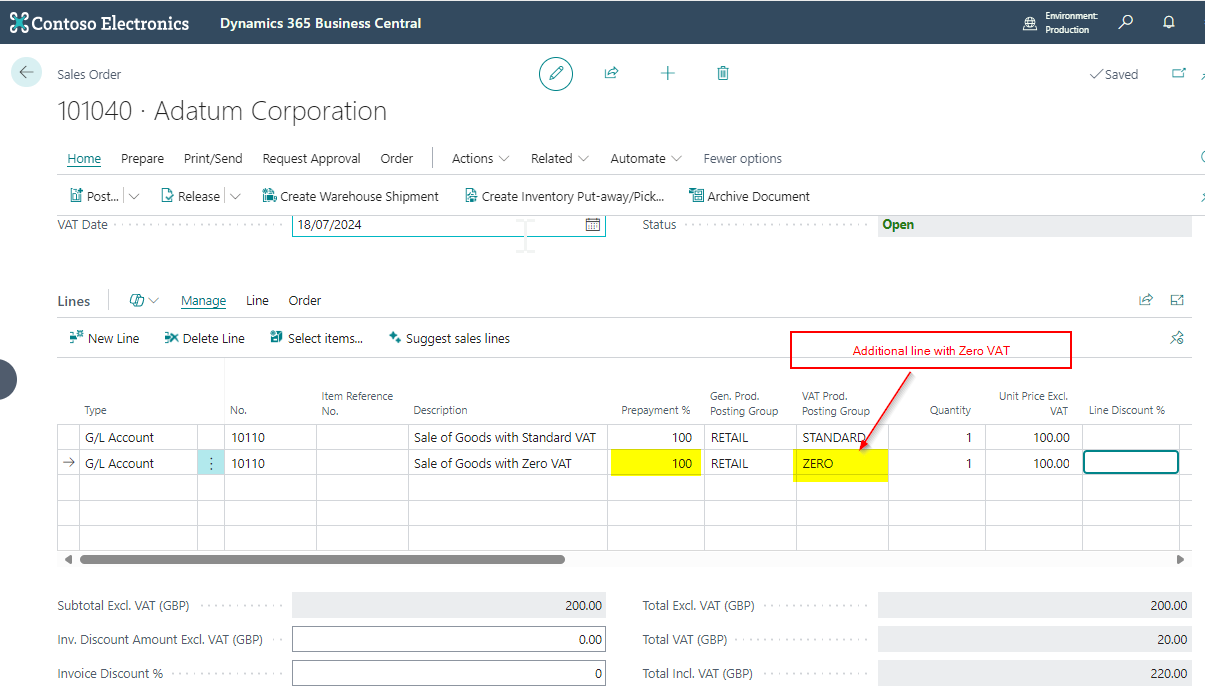Switch to the Prepare tab
This screenshot has width=1205, height=688.
click(142, 159)
